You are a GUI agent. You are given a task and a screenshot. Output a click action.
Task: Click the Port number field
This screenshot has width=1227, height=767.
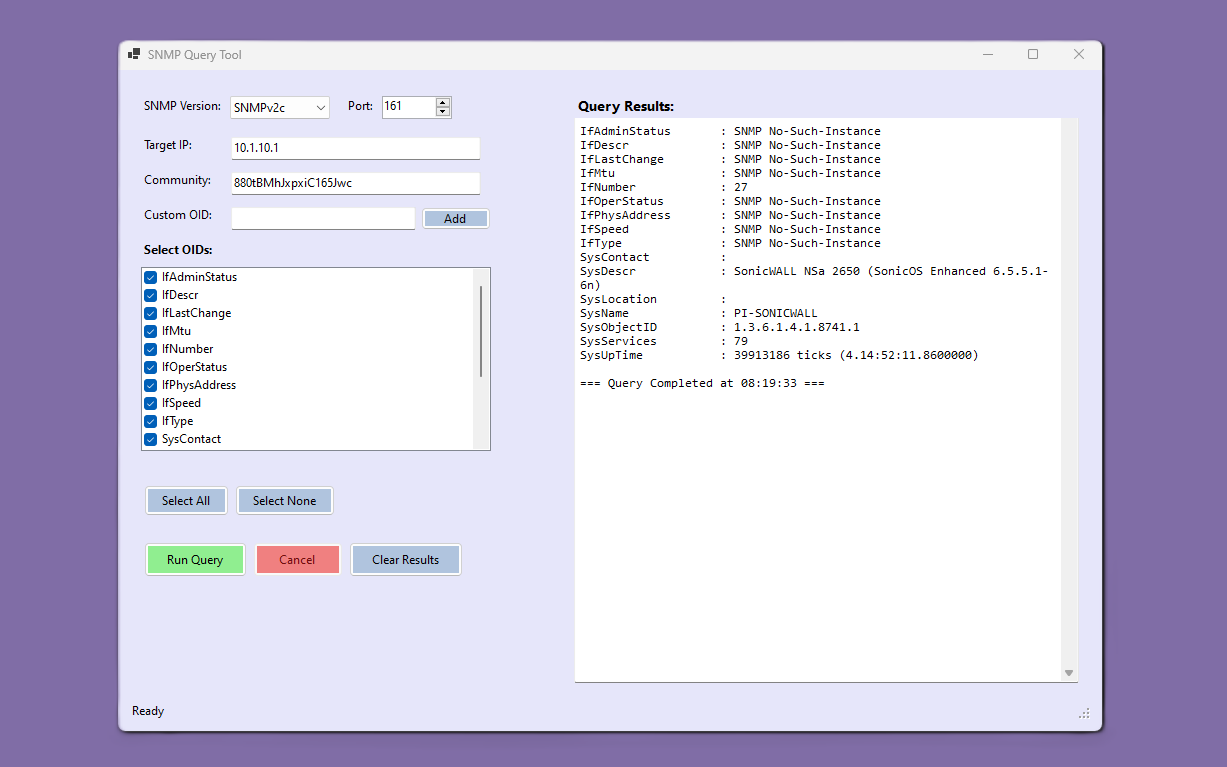[x=409, y=106]
